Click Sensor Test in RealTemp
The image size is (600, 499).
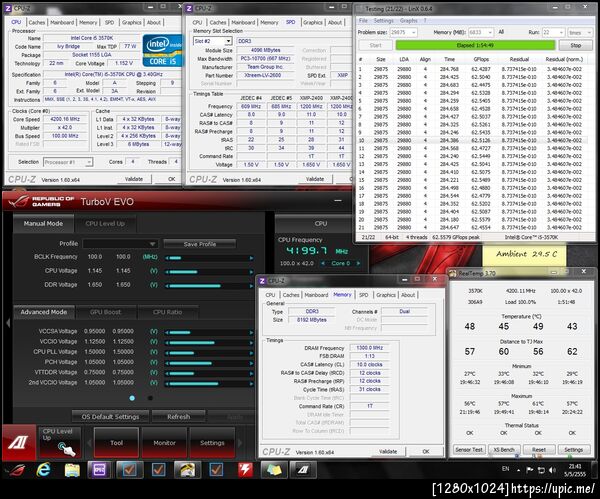[x=469, y=450]
